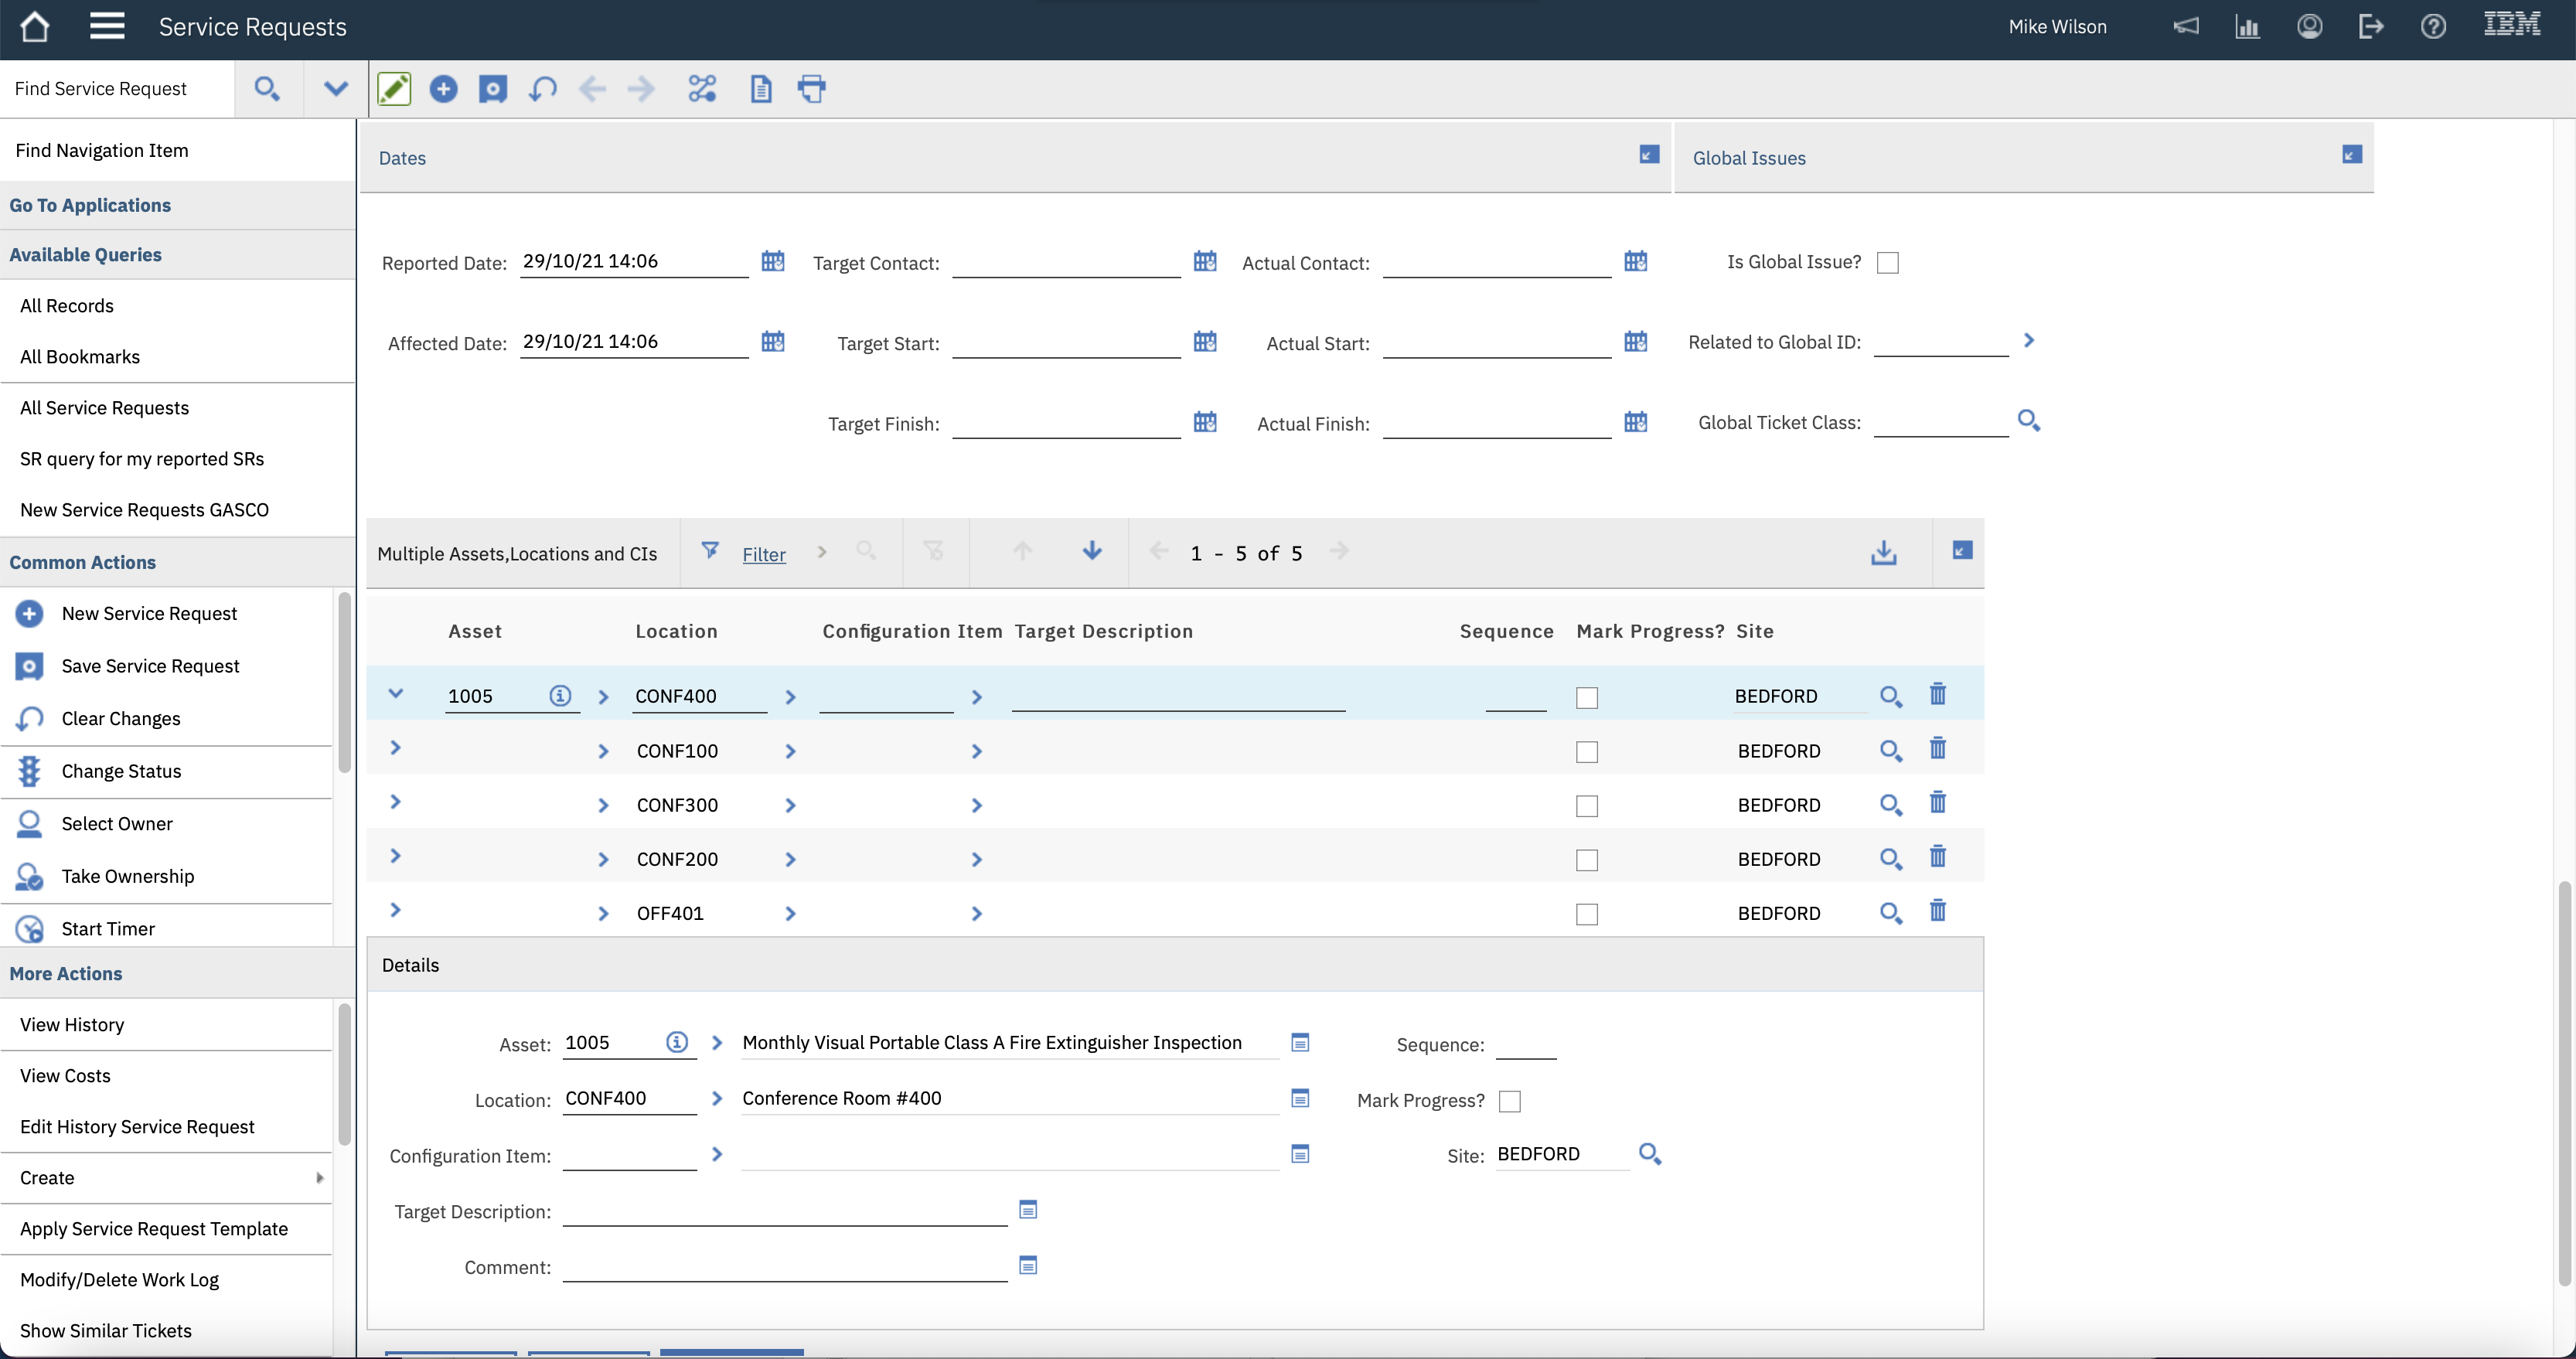Toggle Mark Progress checkbox in Details section
This screenshot has height=1359, width=2576.
click(1510, 1101)
